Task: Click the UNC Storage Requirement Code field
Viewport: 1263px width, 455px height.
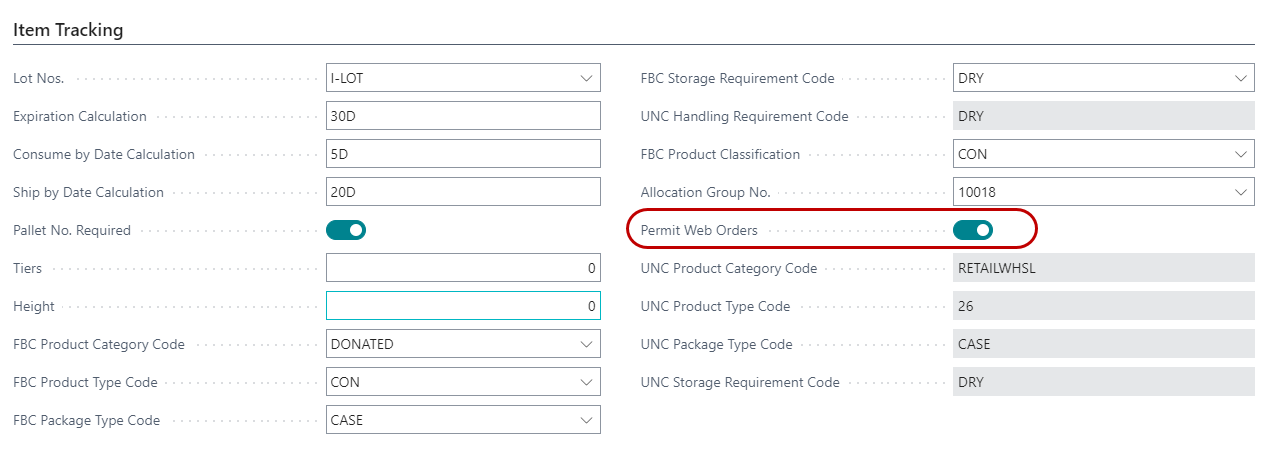Action: pyautogui.click(x=1103, y=382)
